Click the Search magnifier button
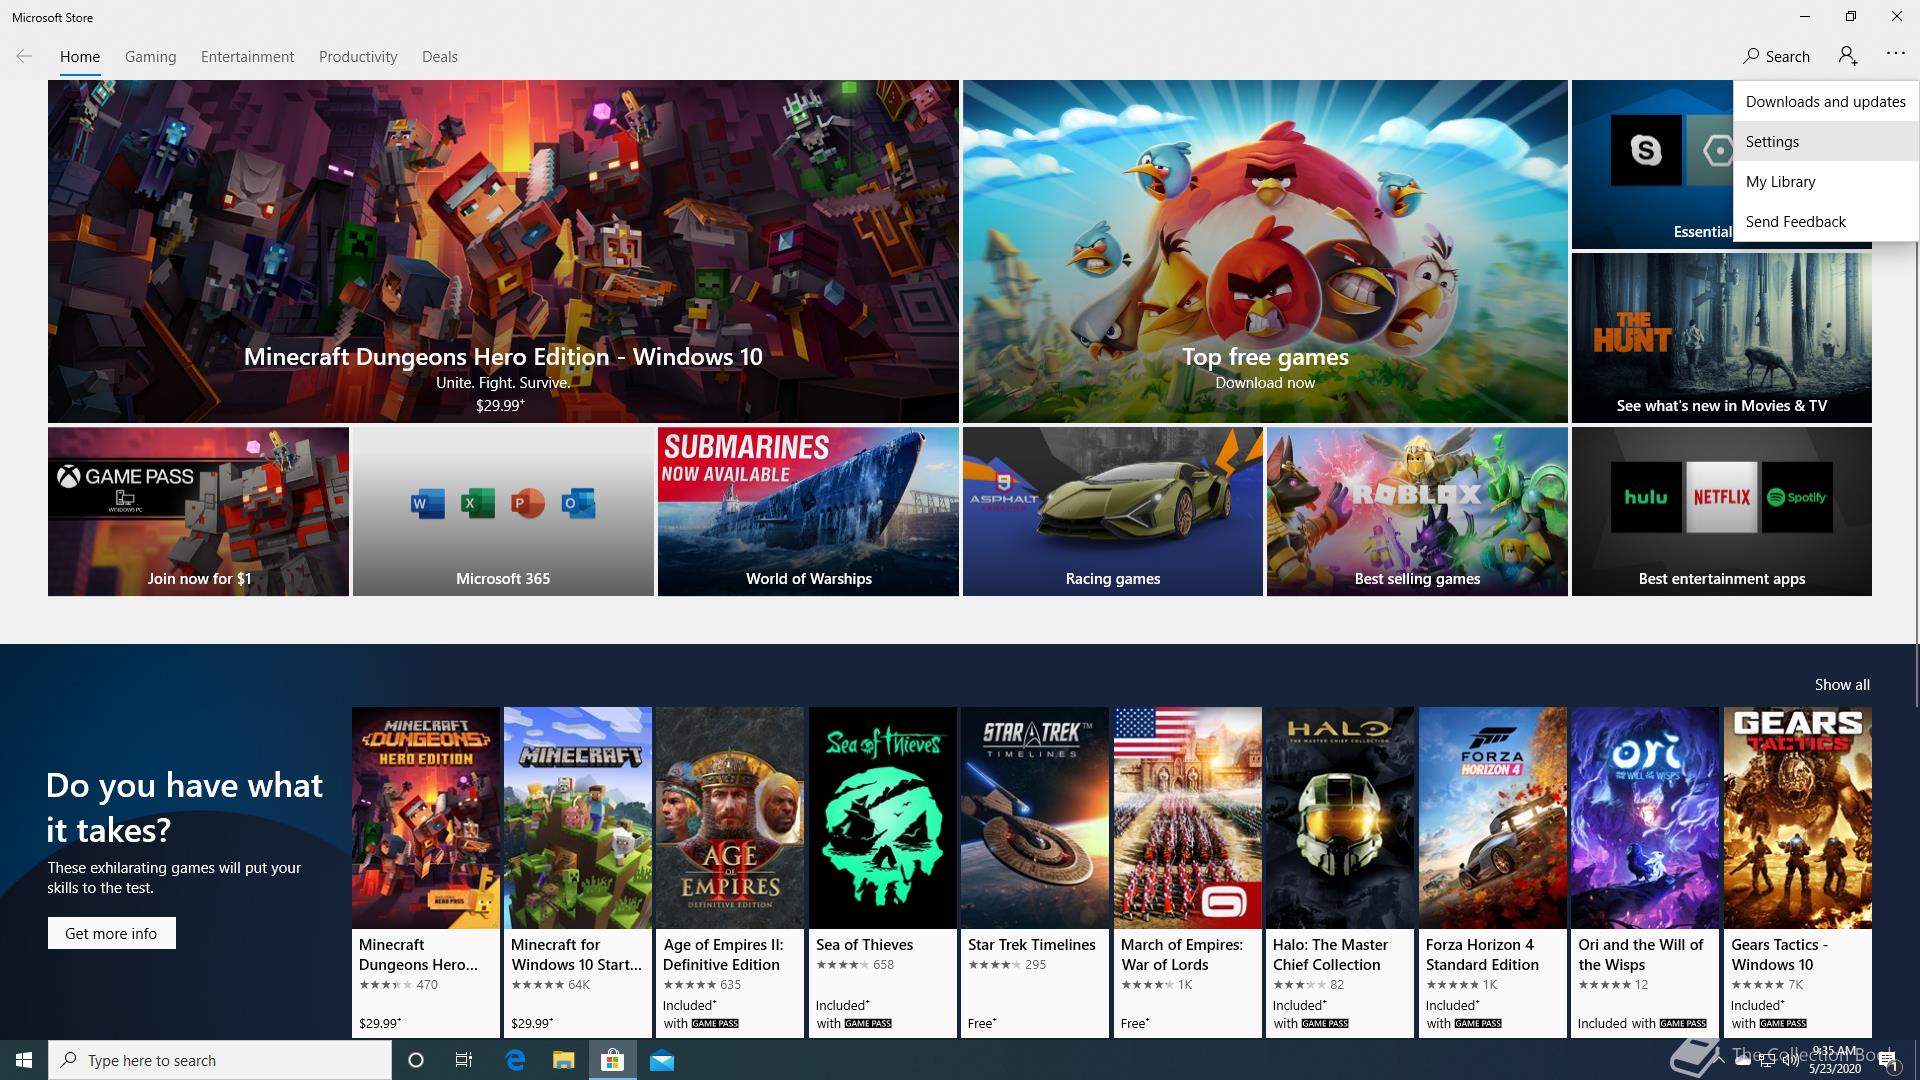This screenshot has width=1920, height=1080. tap(1776, 56)
